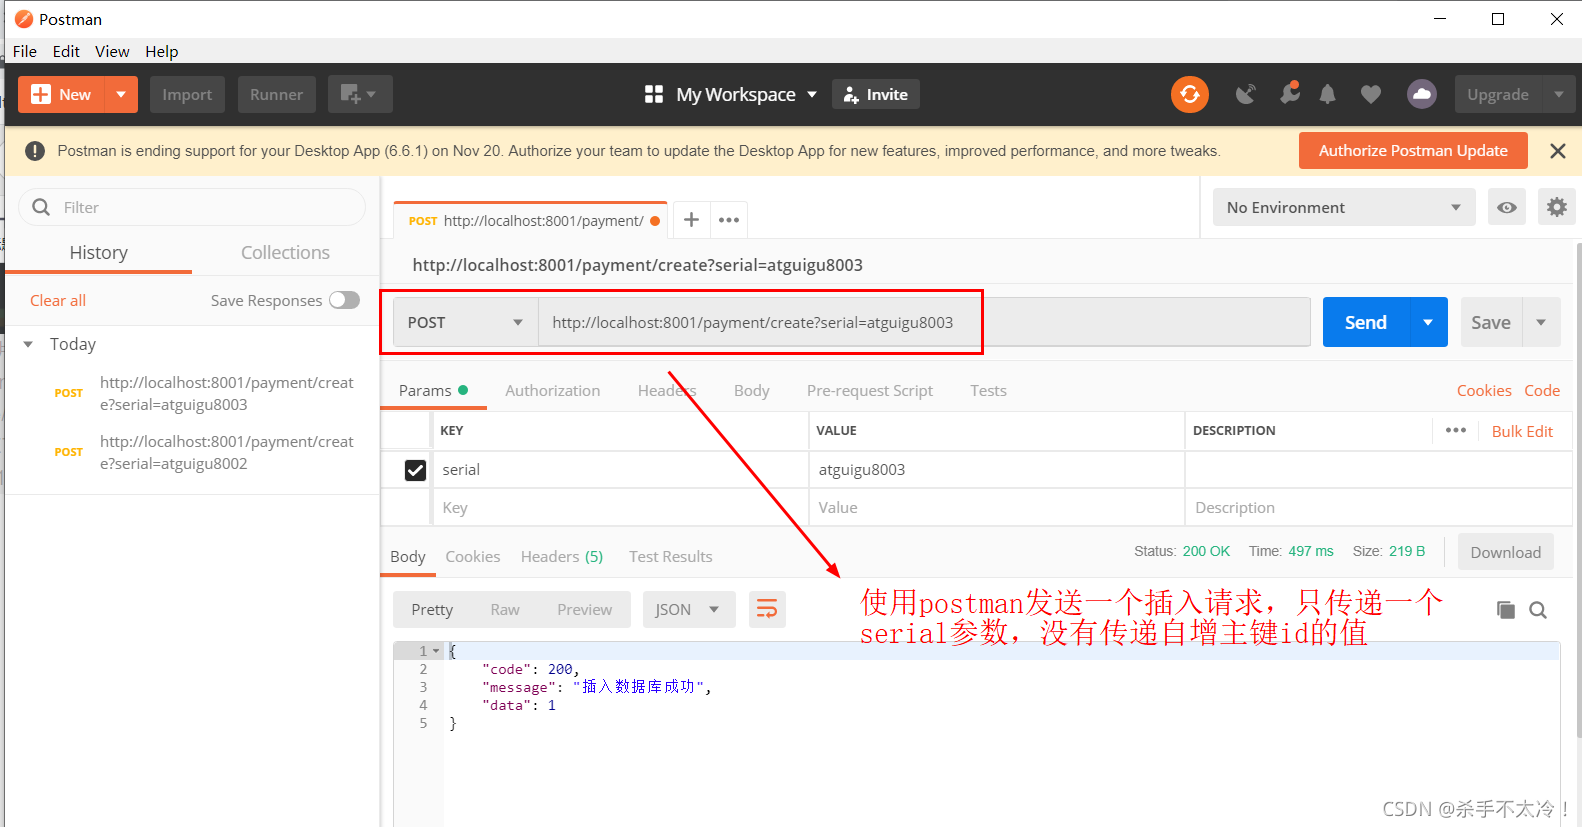Toggle Save Responses switch

pos(344,300)
